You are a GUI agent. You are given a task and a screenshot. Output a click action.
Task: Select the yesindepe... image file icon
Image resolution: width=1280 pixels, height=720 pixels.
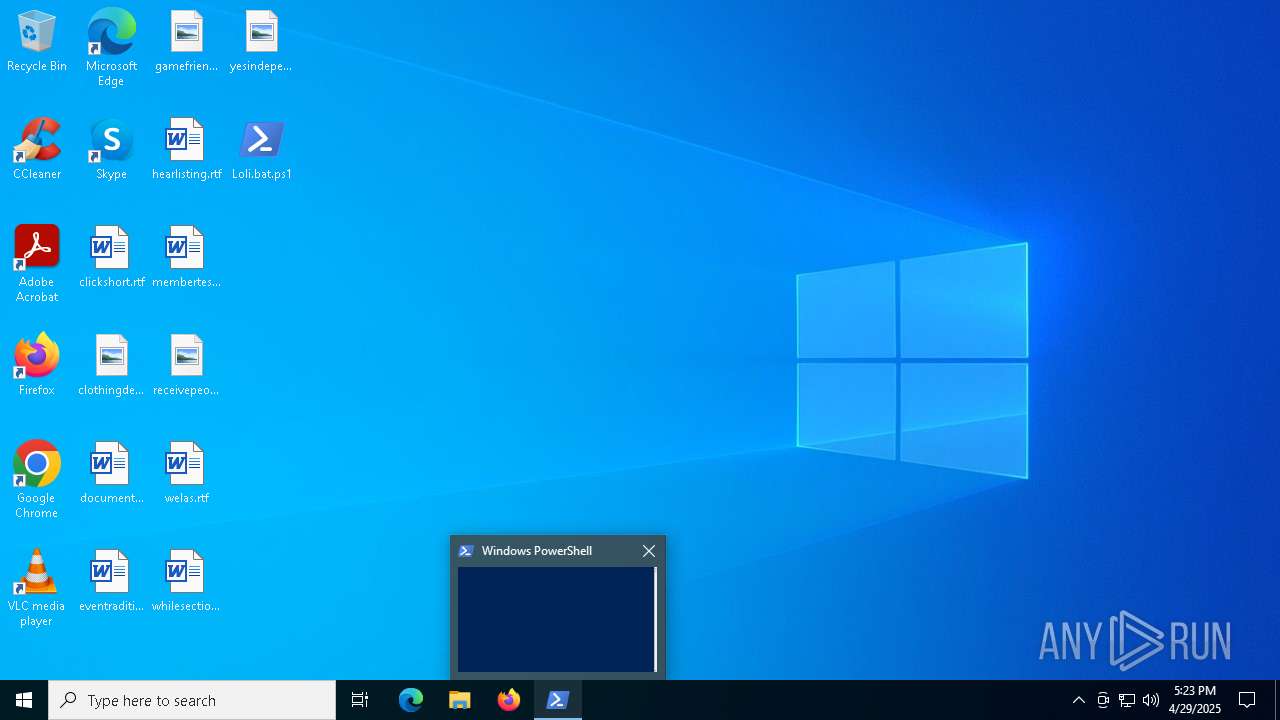(x=261, y=42)
